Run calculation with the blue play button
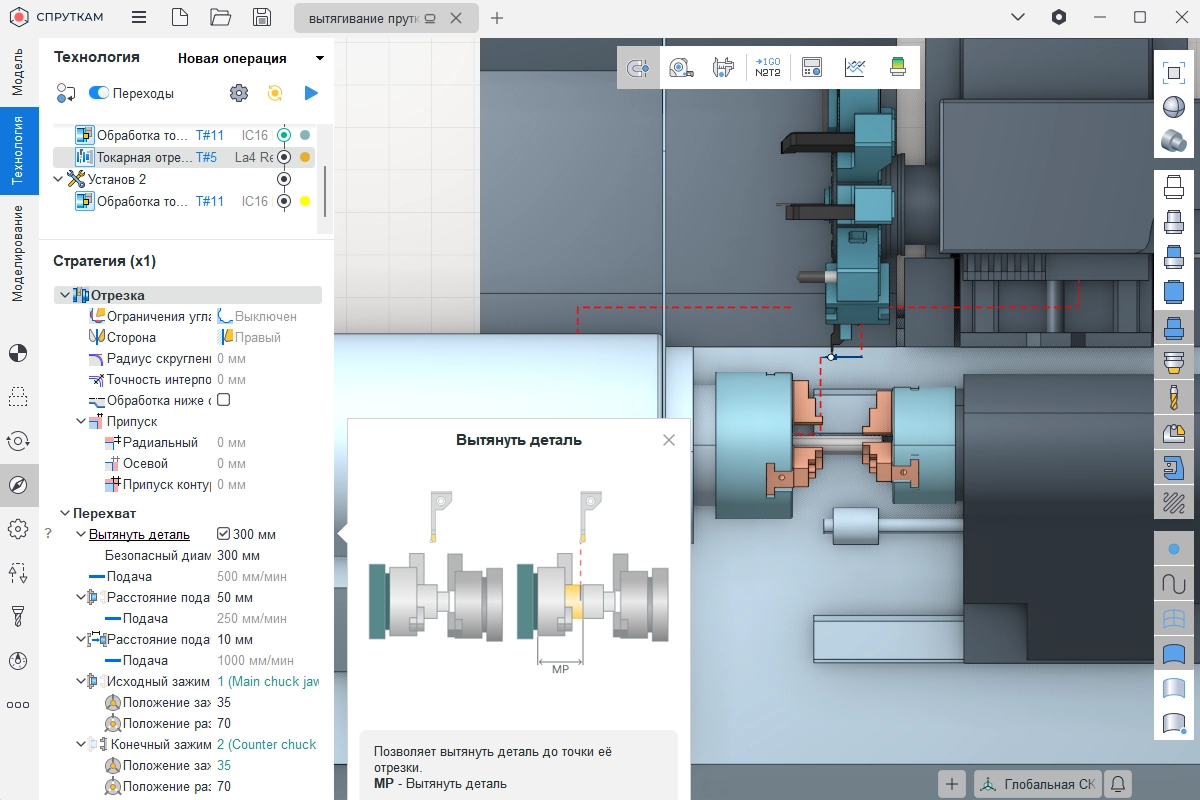Screen dimensions: 1200x800 click(x=311, y=93)
